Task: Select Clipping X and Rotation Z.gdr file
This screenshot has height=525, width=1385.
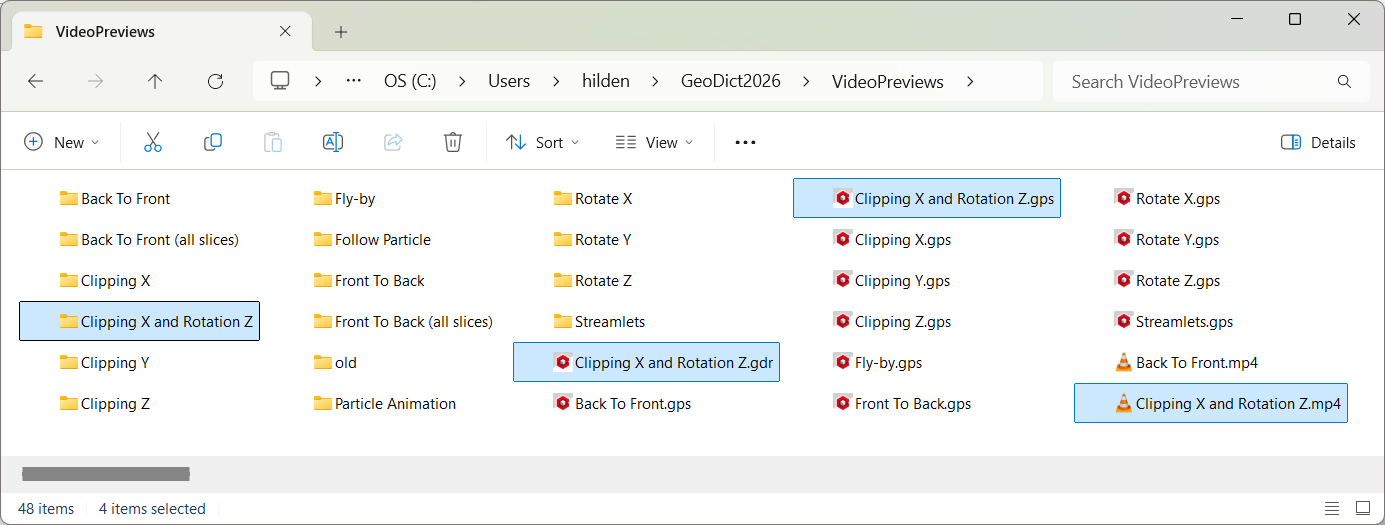Action: [646, 362]
